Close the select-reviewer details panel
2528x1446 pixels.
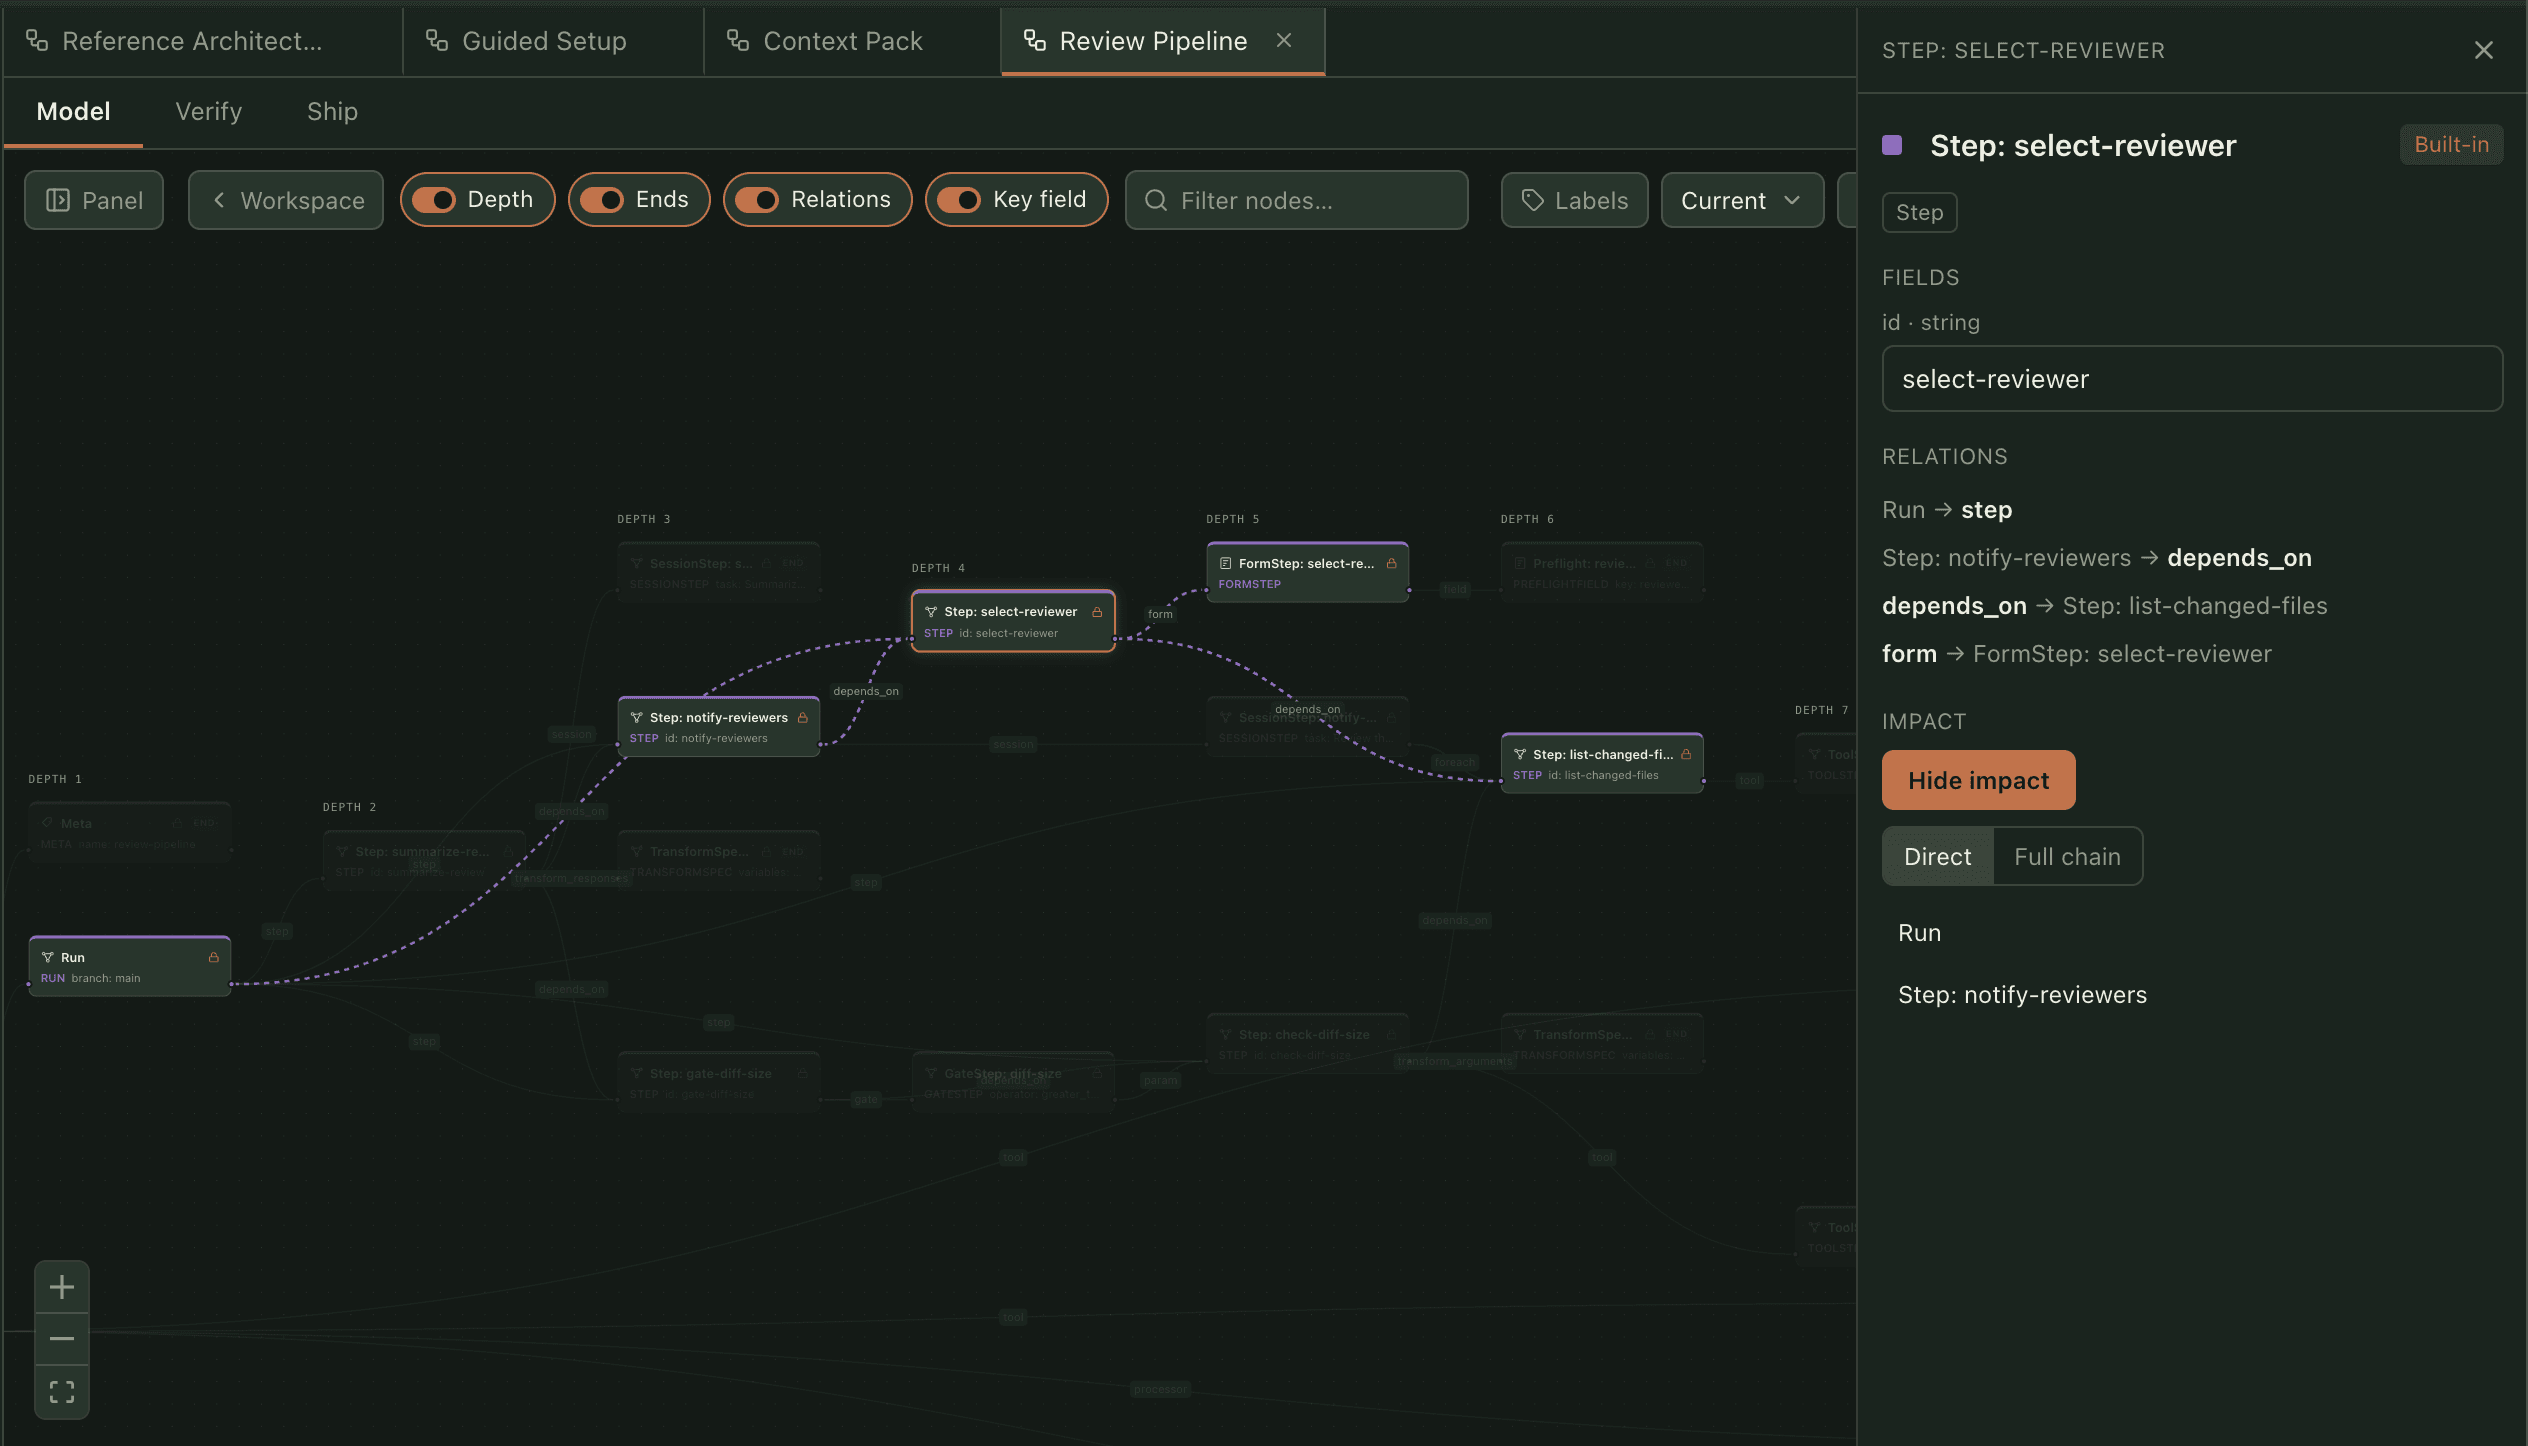point(2483,50)
